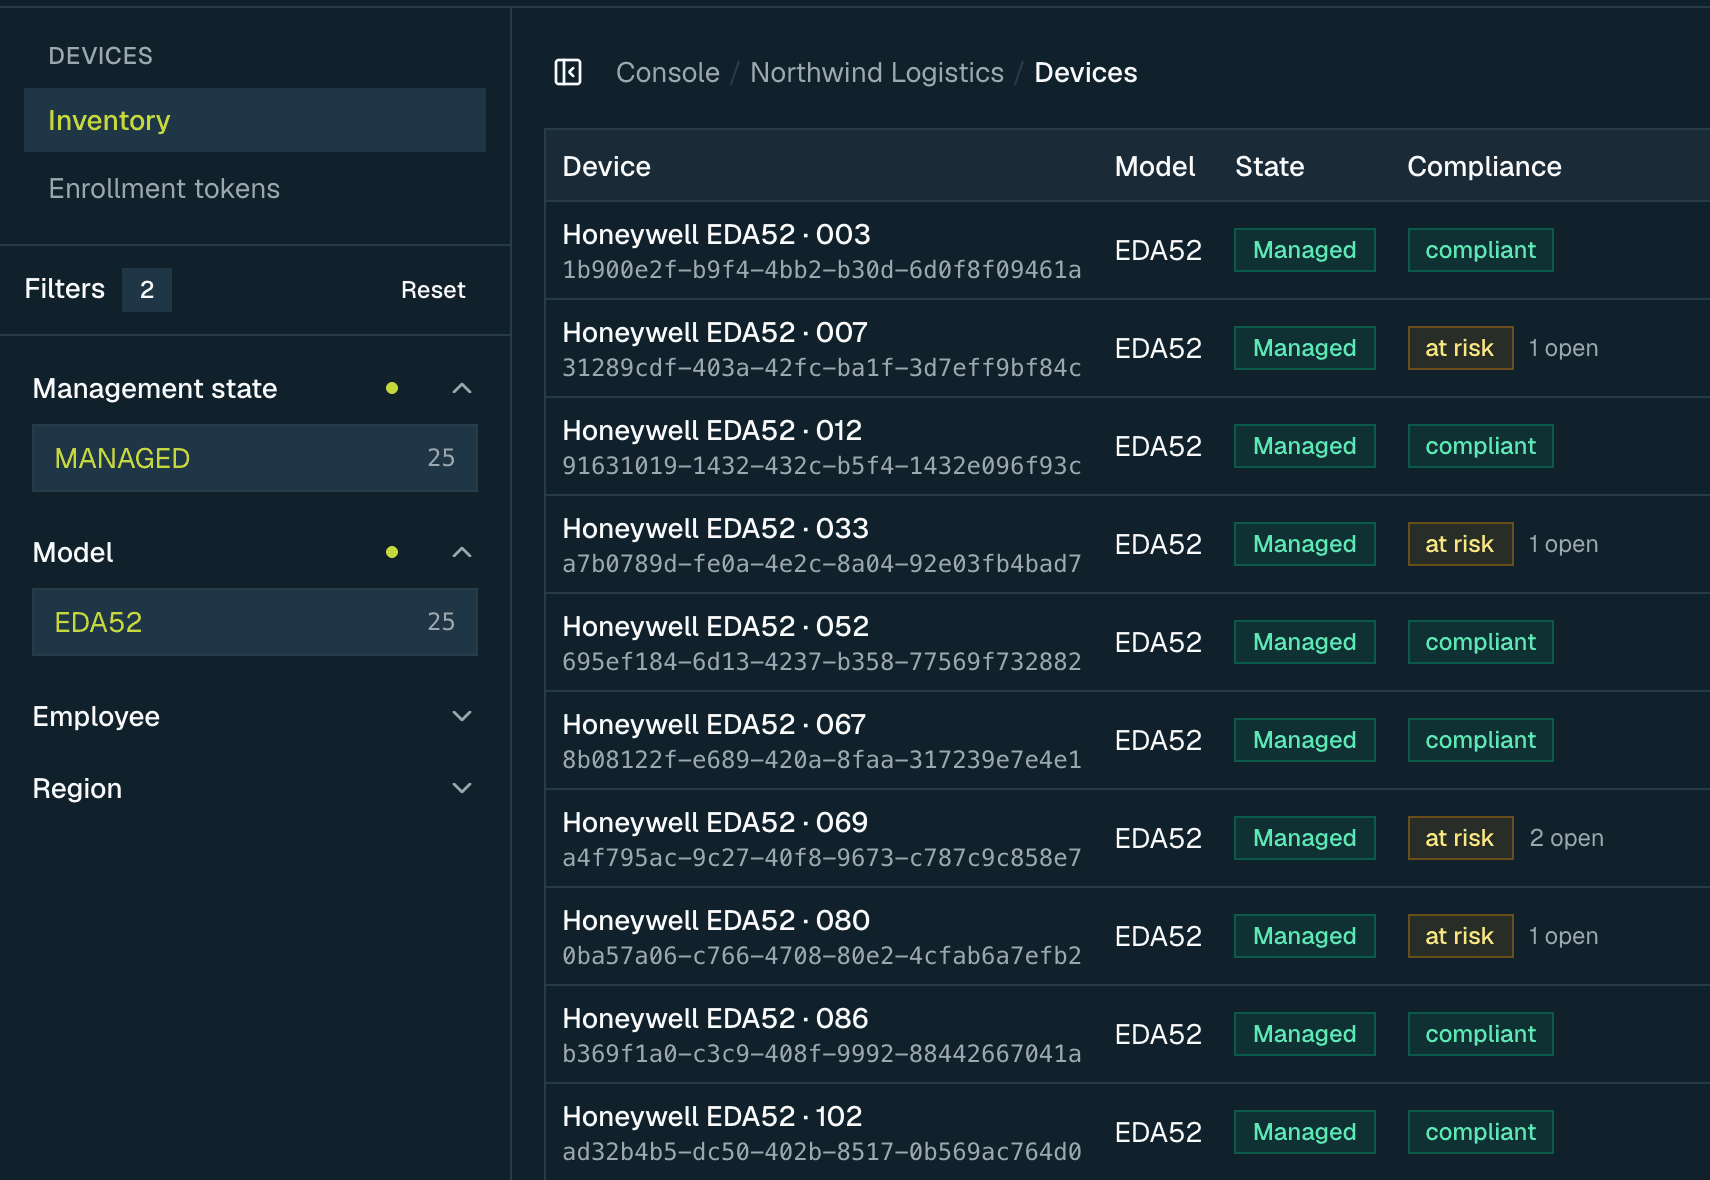Screen dimensions: 1710x1180
Task: Toggle the sidebar panel icon
Action: [568, 72]
